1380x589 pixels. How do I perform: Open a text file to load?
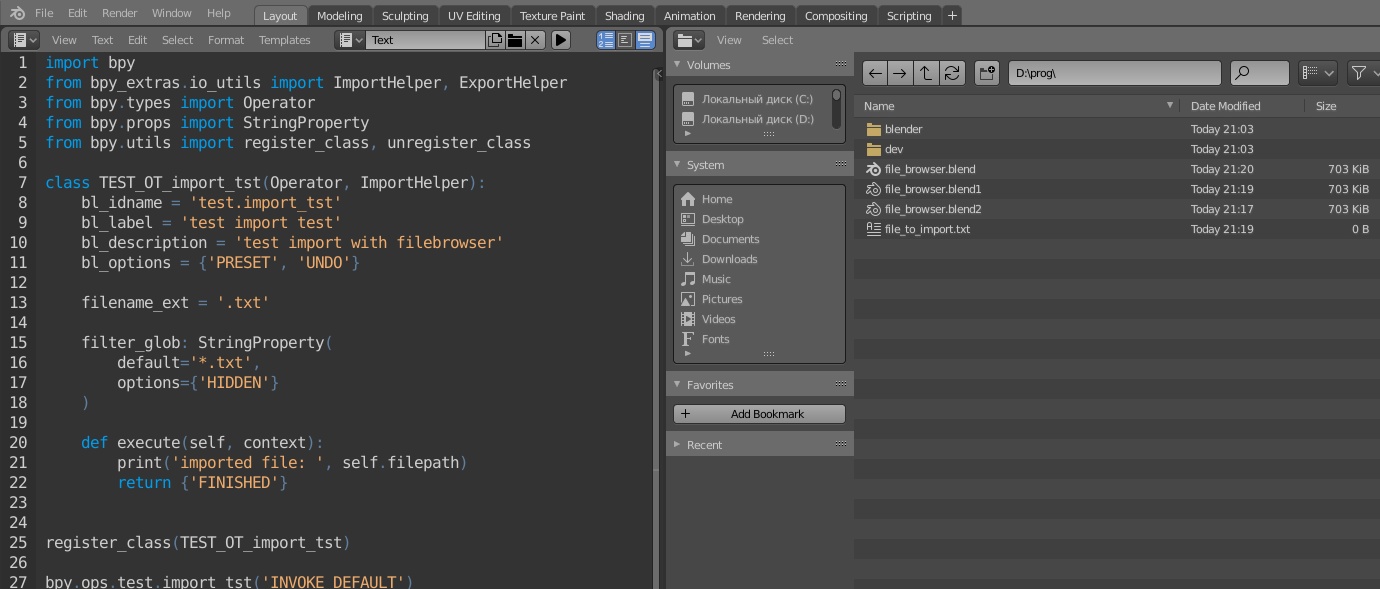[x=514, y=40]
